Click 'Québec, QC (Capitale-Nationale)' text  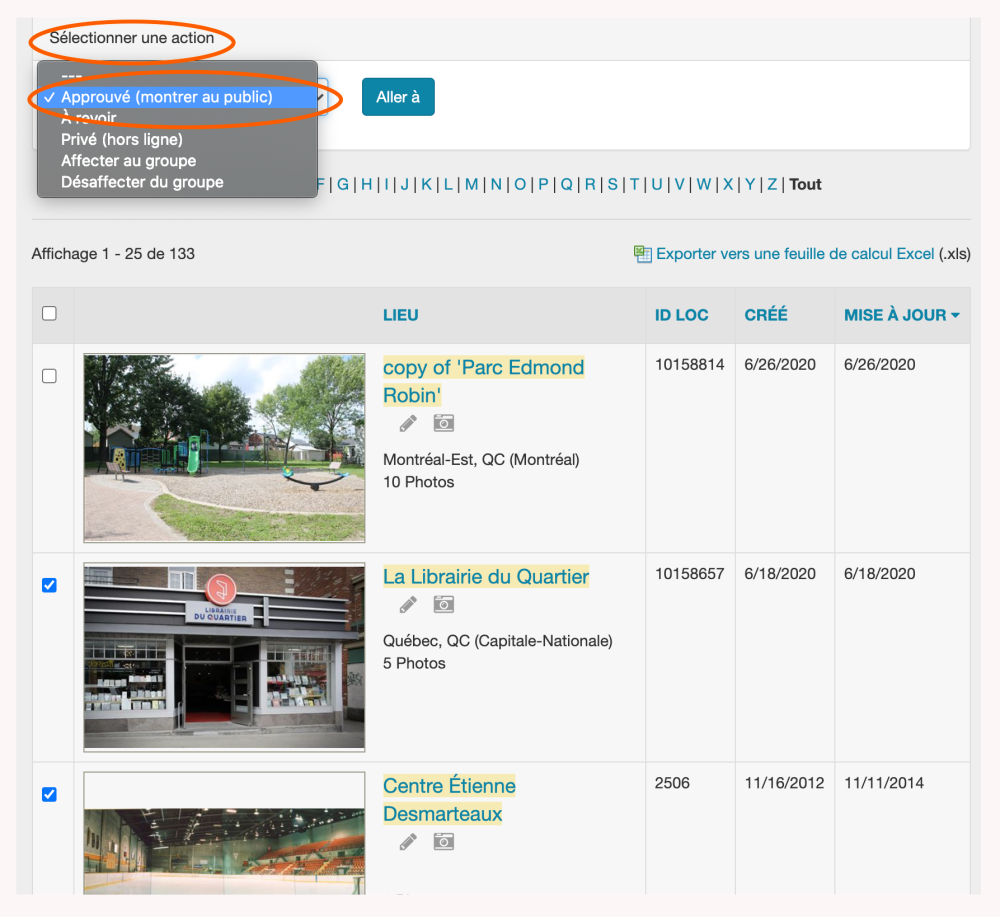pyautogui.click(x=497, y=641)
